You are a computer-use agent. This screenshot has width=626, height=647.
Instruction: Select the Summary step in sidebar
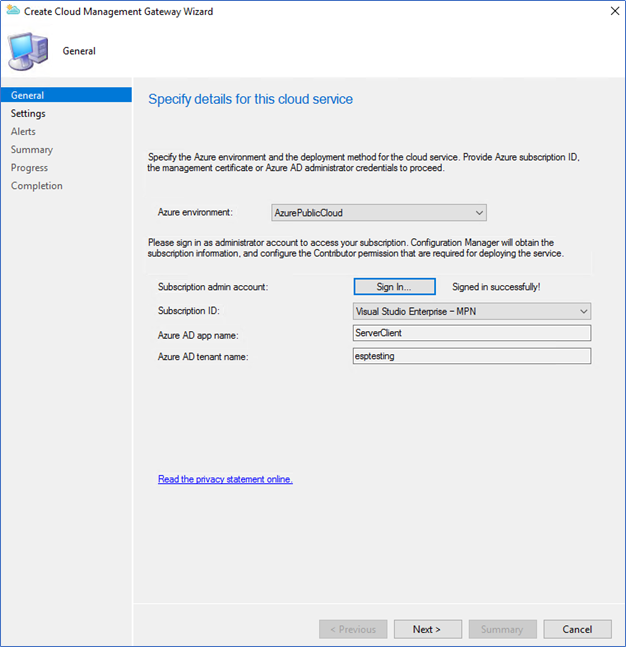[32, 149]
